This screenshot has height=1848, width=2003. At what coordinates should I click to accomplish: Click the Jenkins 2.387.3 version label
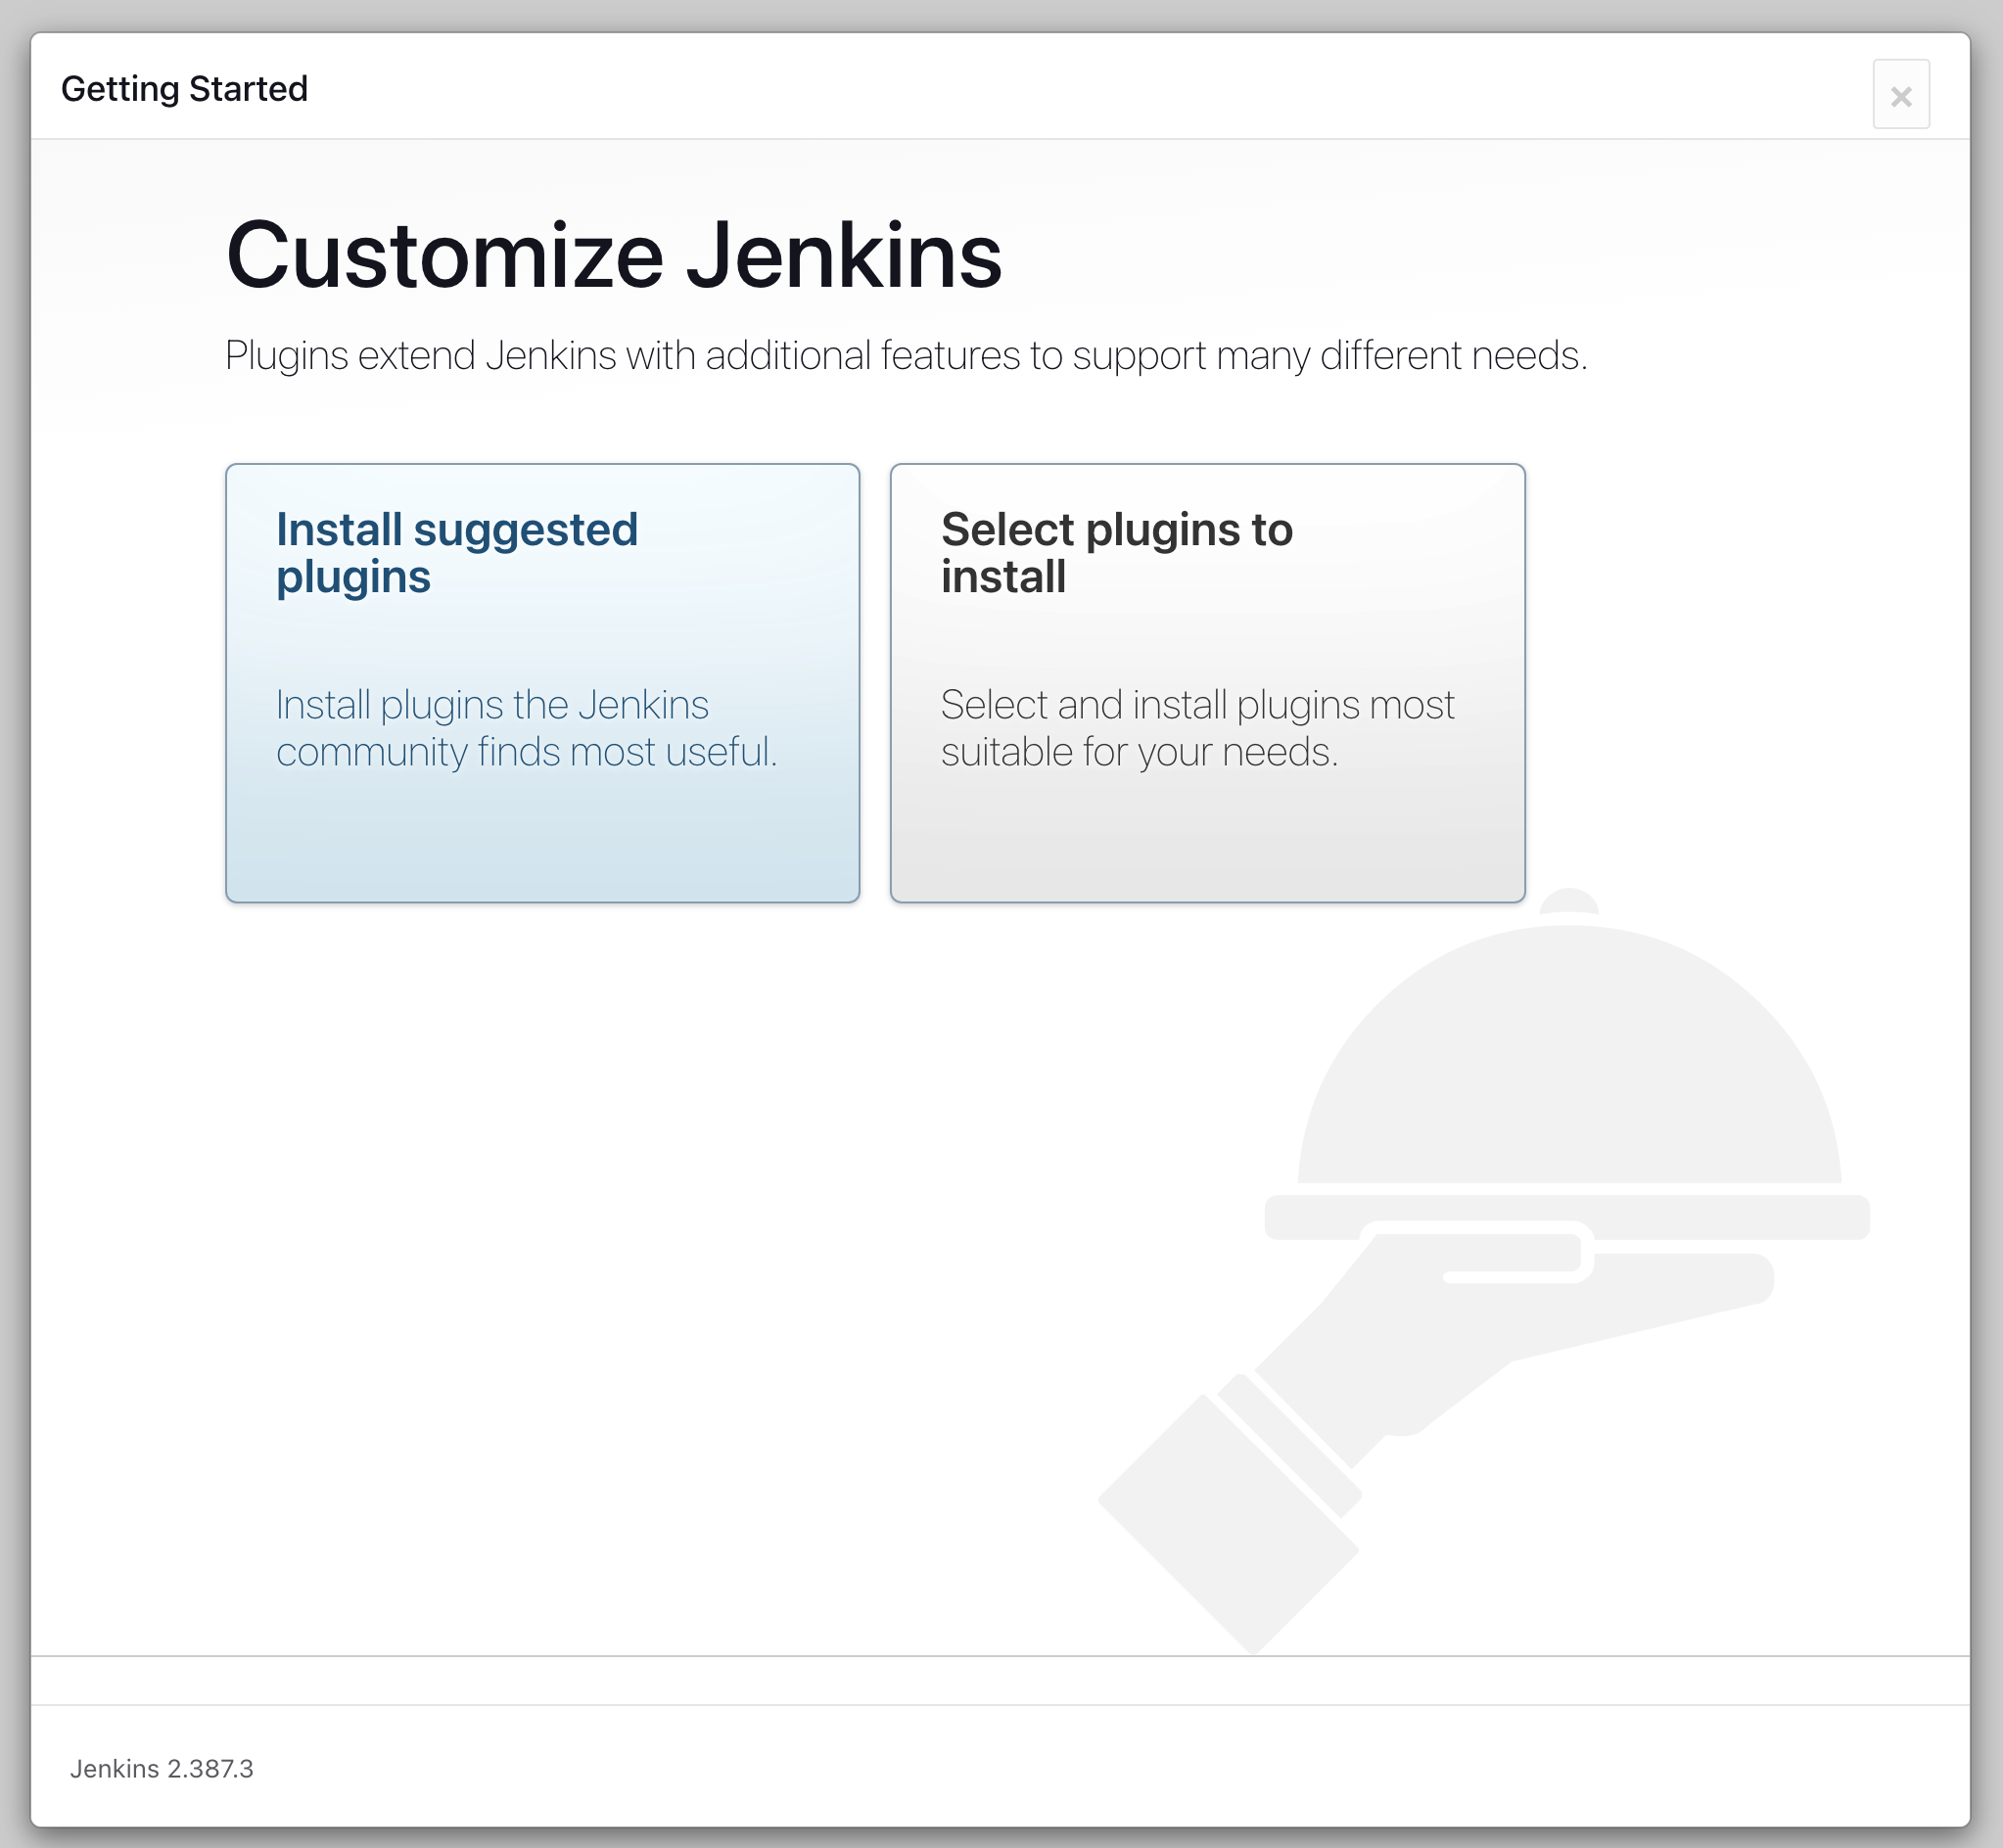pyautogui.click(x=161, y=1768)
